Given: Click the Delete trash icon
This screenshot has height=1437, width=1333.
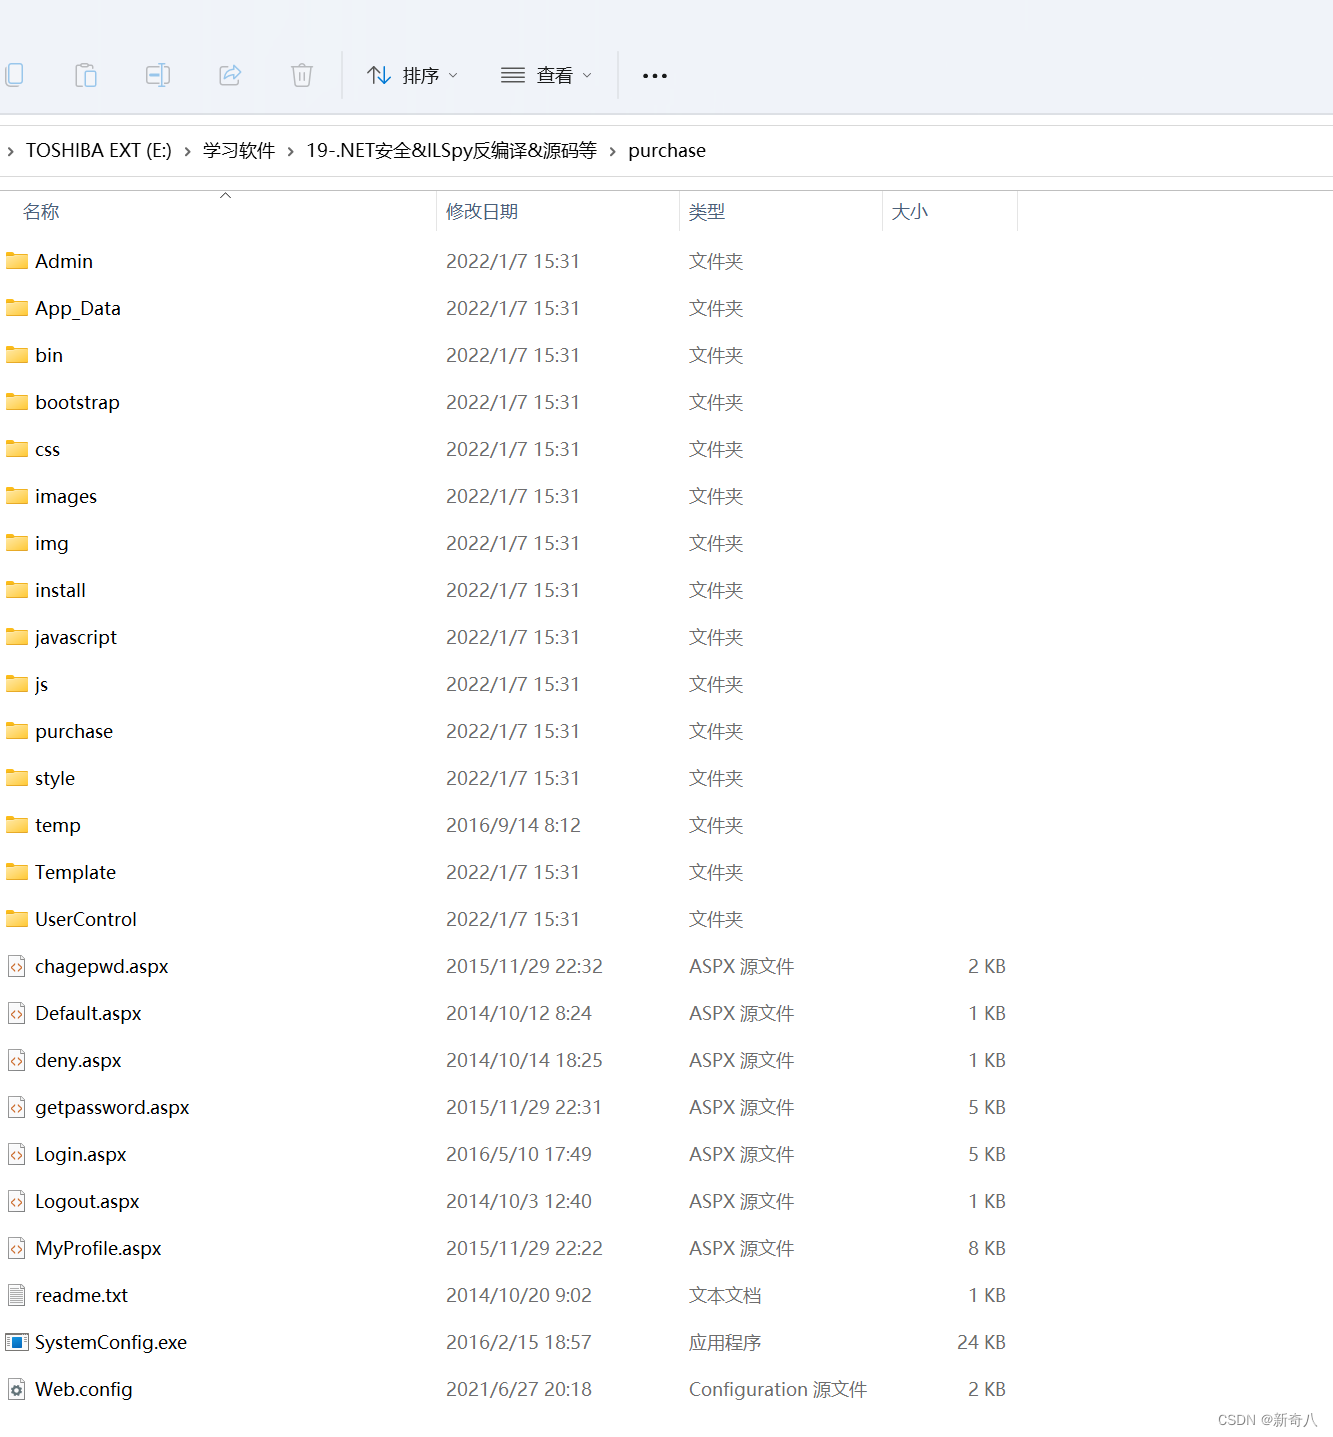Looking at the screenshot, I should click(x=302, y=75).
